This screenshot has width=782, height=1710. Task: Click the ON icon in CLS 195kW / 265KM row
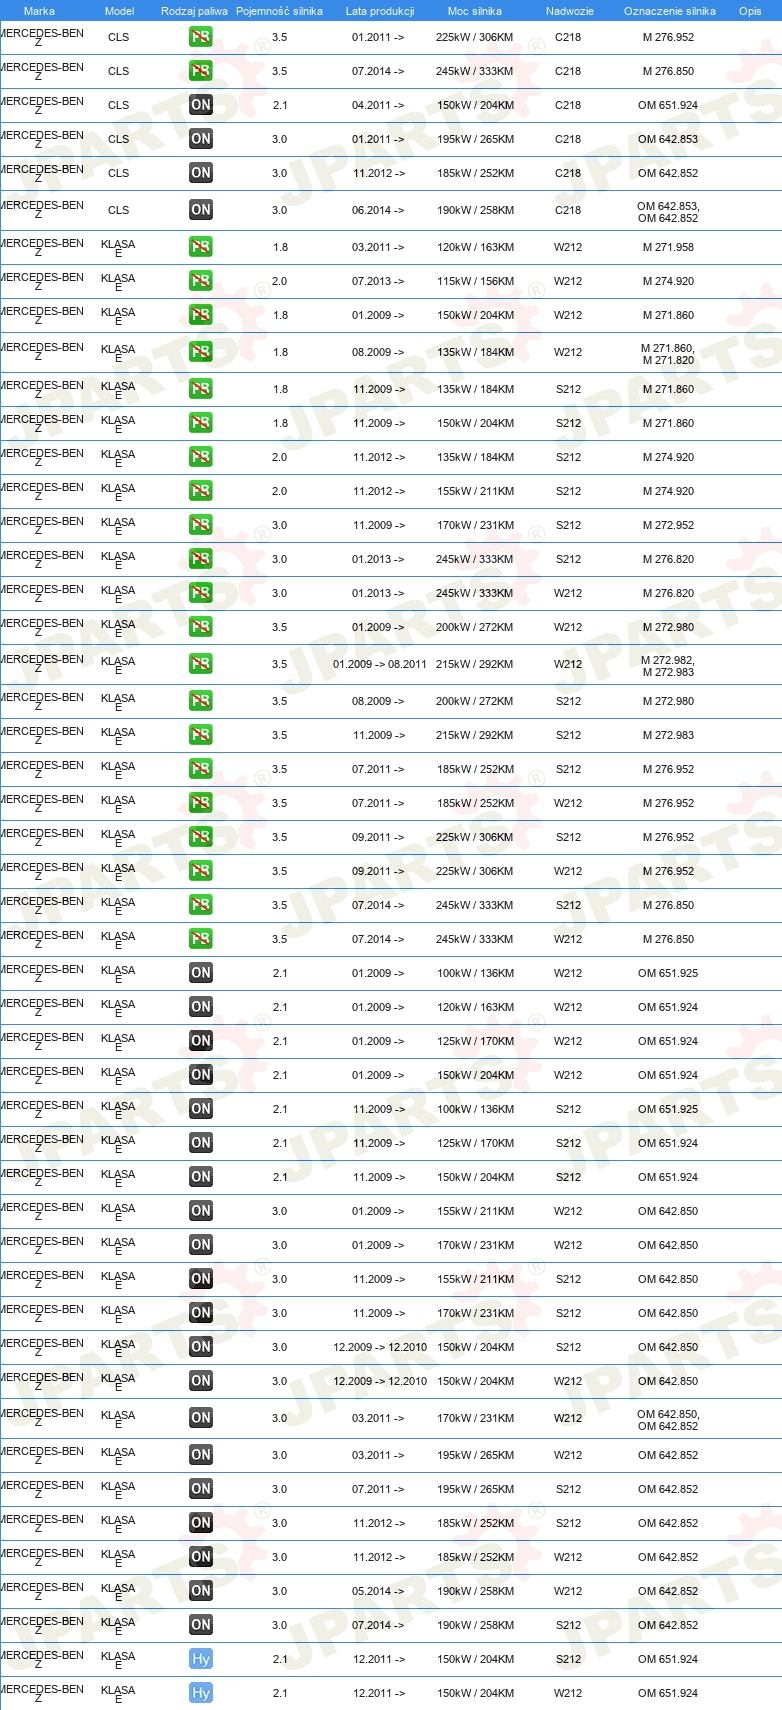(201, 139)
